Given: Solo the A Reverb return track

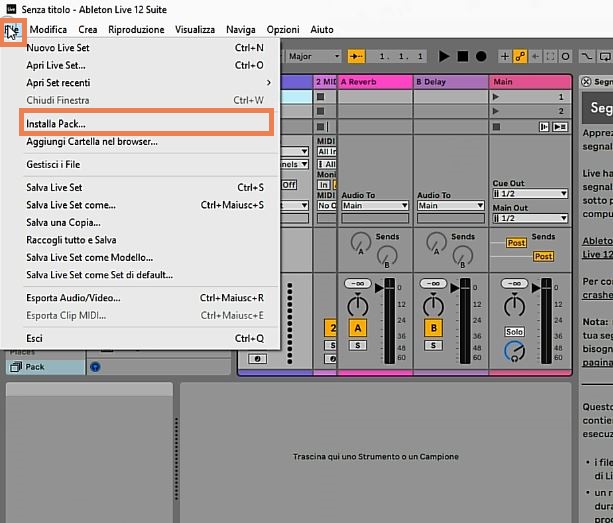Looking at the screenshot, I should coord(355,345).
